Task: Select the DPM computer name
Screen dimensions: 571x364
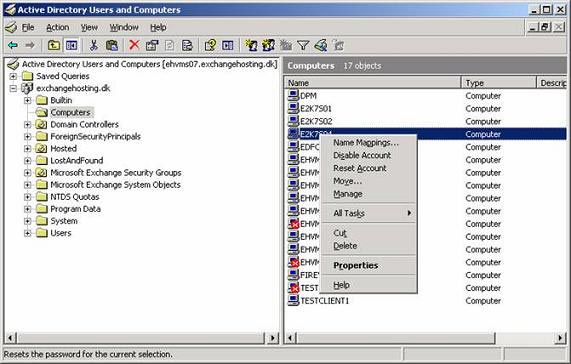Action: [308, 96]
